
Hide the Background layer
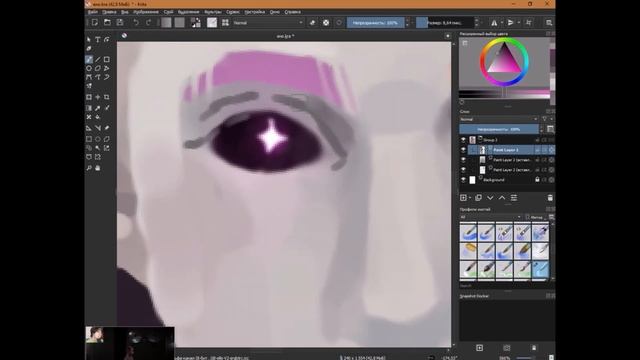463,180
